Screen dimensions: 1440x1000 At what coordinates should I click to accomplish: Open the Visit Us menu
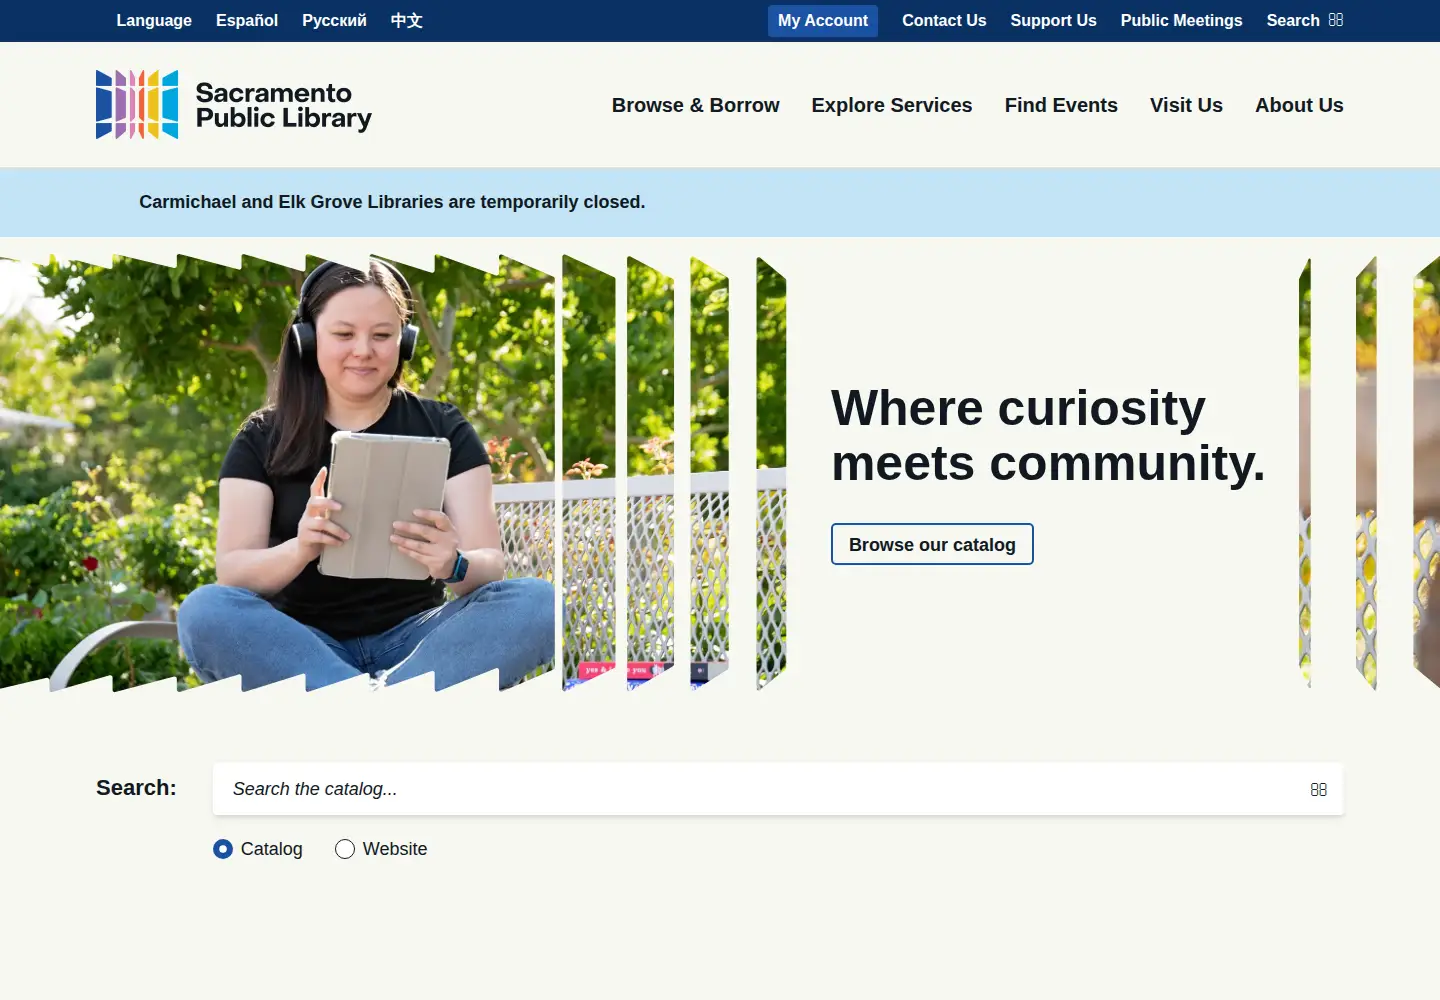tap(1186, 105)
